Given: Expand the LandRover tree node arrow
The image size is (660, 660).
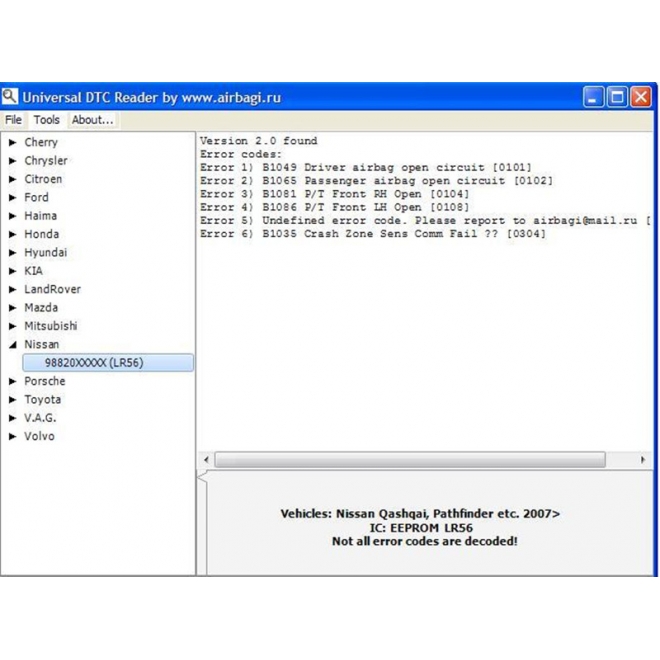Looking at the screenshot, I should (13, 289).
